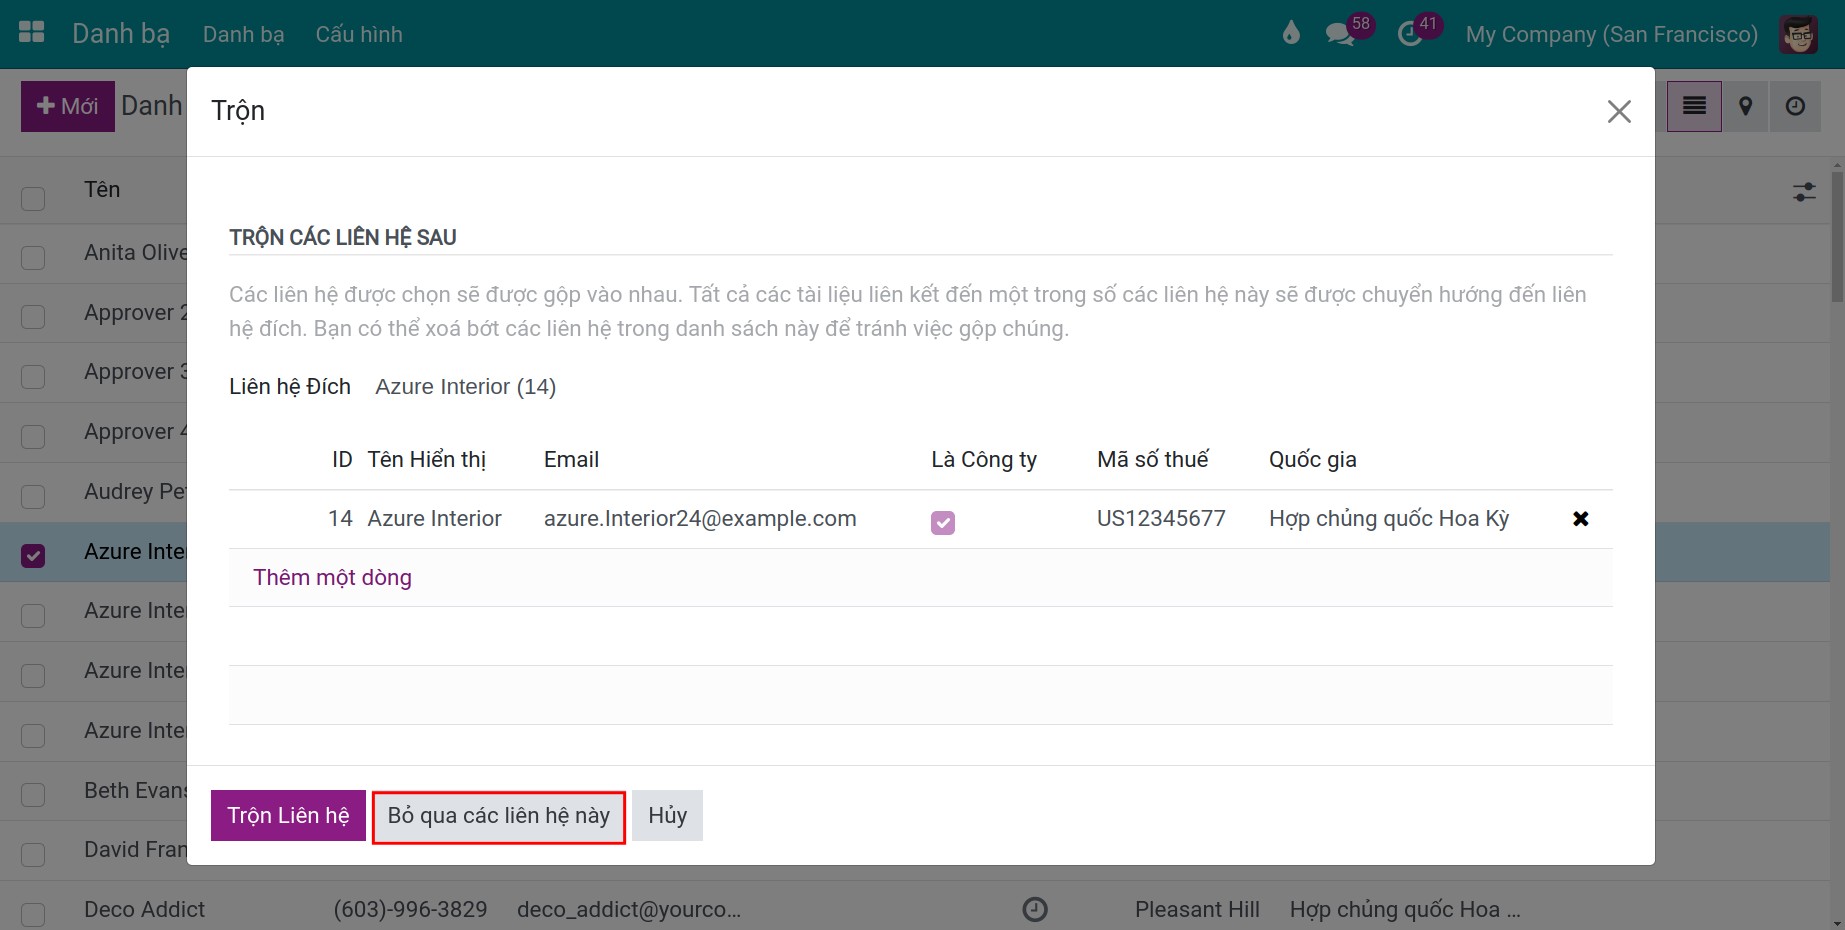Click Hợp chủng quốc Hoa Kỳ cell in dialog
Screen dimensions: 1845x930
pyautogui.click(x=1389, y=518)
